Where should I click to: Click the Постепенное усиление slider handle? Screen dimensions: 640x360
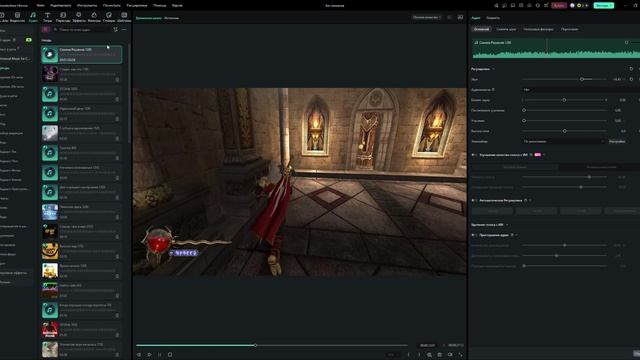pyautogui.click(x=524, y=110)
